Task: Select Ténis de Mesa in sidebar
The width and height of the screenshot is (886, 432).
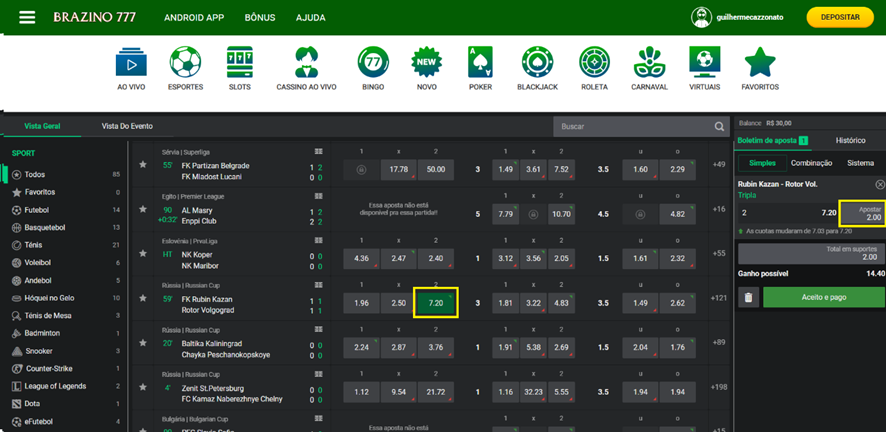Action: (x=65, y=316)
